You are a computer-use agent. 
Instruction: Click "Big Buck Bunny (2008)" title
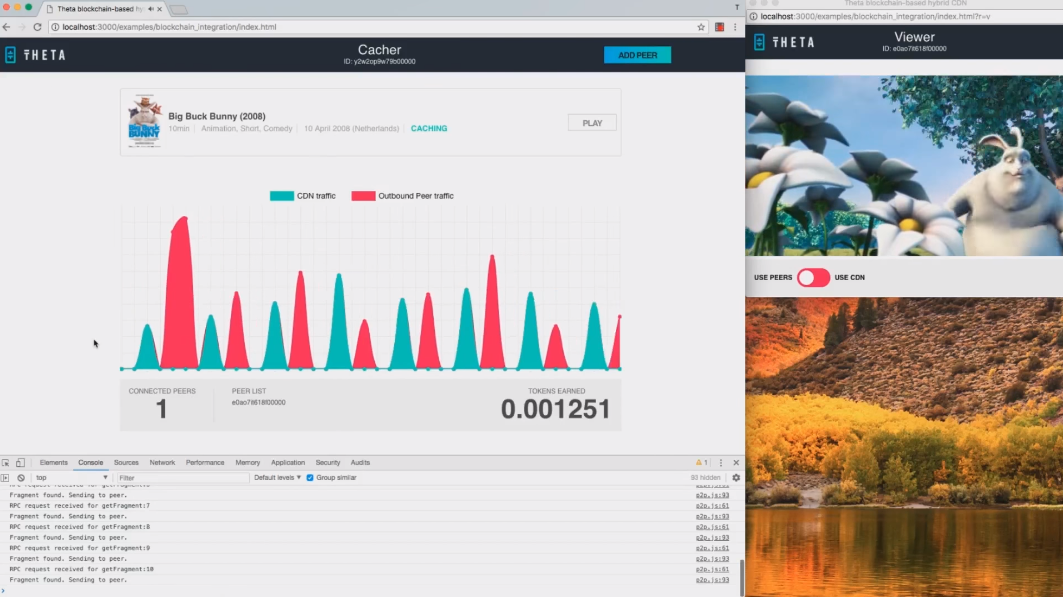(x=217, y=117)
